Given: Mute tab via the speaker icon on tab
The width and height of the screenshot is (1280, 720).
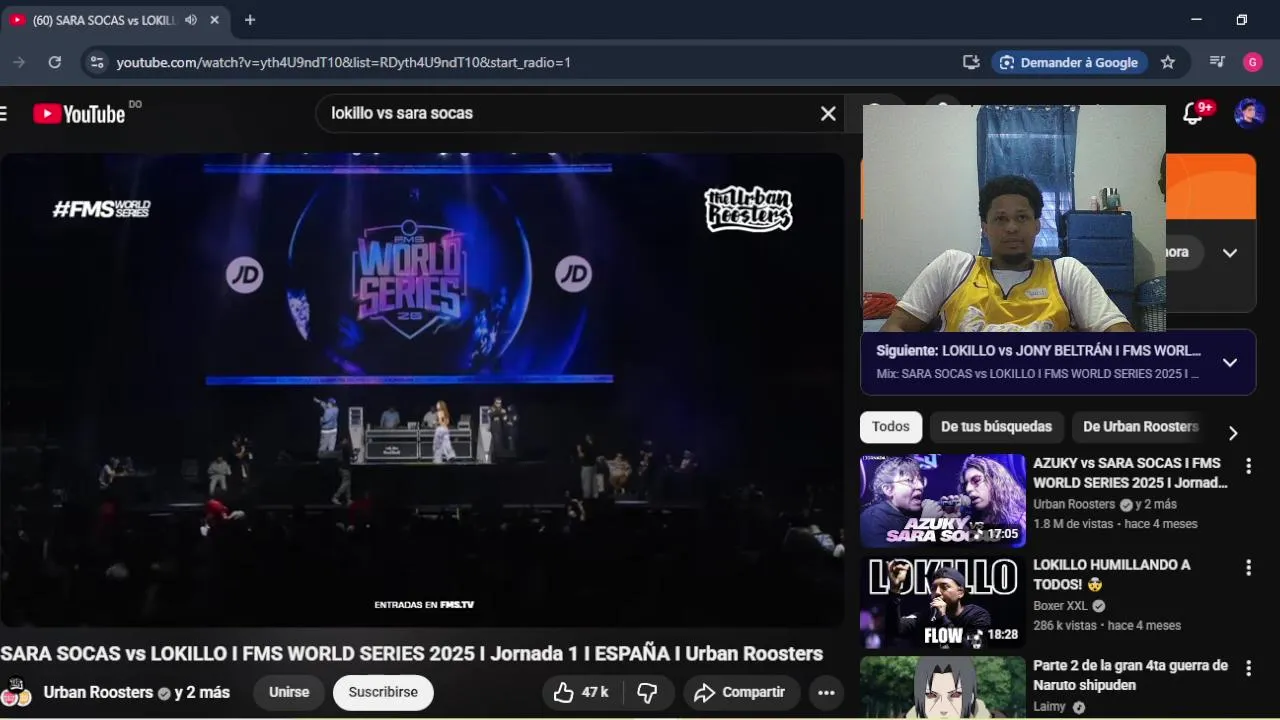Looking at the screenshot, I should [x=191, y=20].
